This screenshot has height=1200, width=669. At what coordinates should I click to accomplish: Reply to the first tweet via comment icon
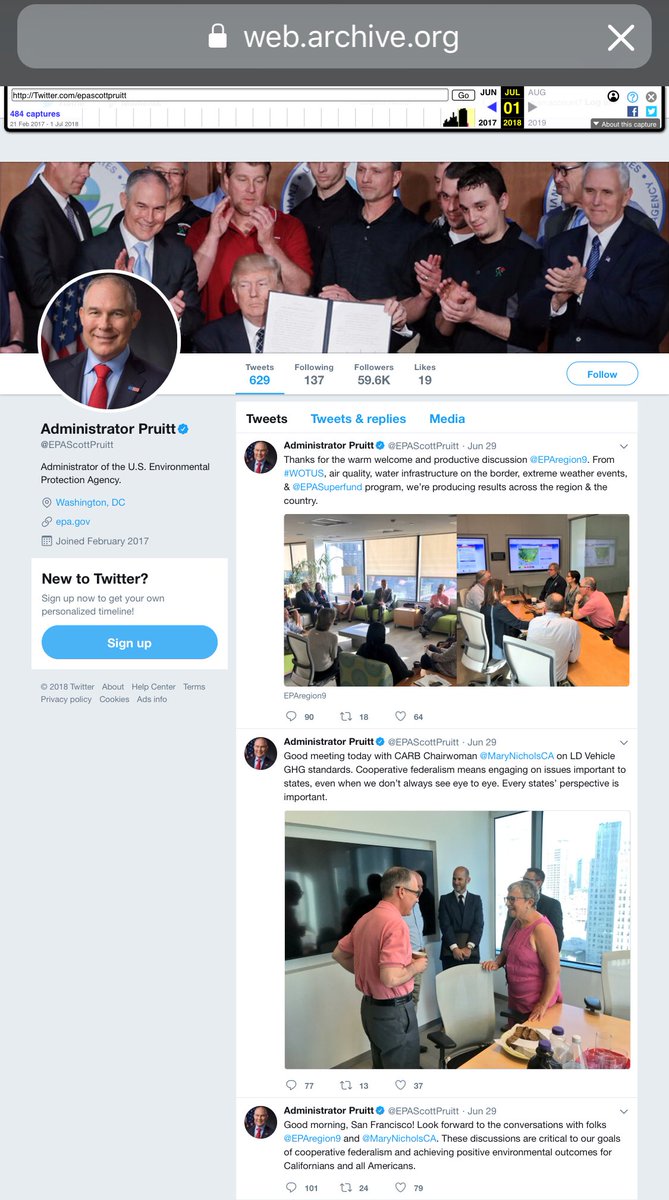click(x=291, y=716)
